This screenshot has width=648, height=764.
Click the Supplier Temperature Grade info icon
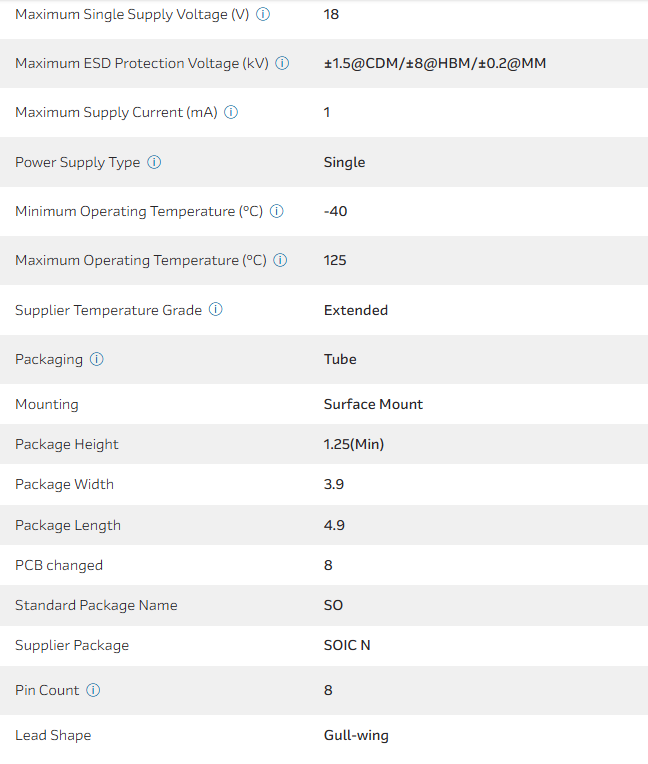[215, 310]
